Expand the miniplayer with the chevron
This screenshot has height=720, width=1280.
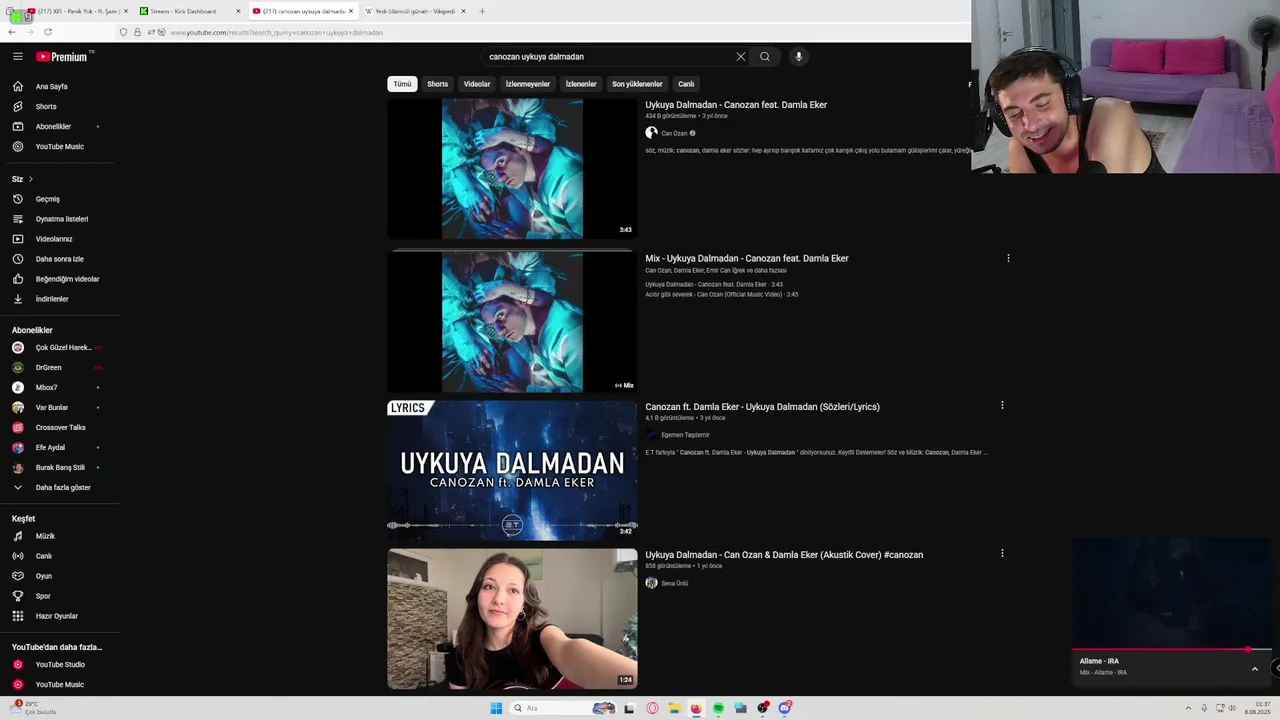(x=1255, y=669)
